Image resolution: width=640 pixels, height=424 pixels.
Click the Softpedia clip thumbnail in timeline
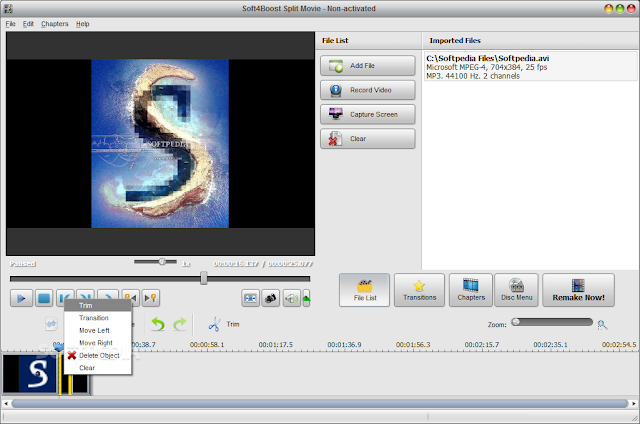30,374
